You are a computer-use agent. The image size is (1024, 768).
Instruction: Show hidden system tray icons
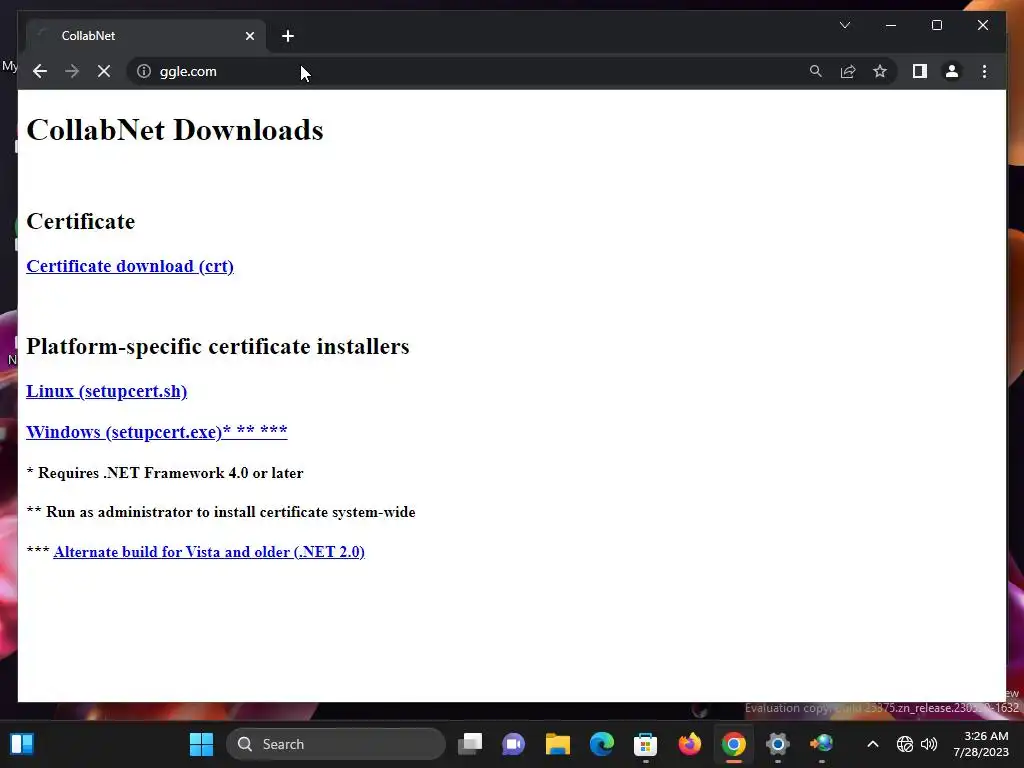point(872,744)
